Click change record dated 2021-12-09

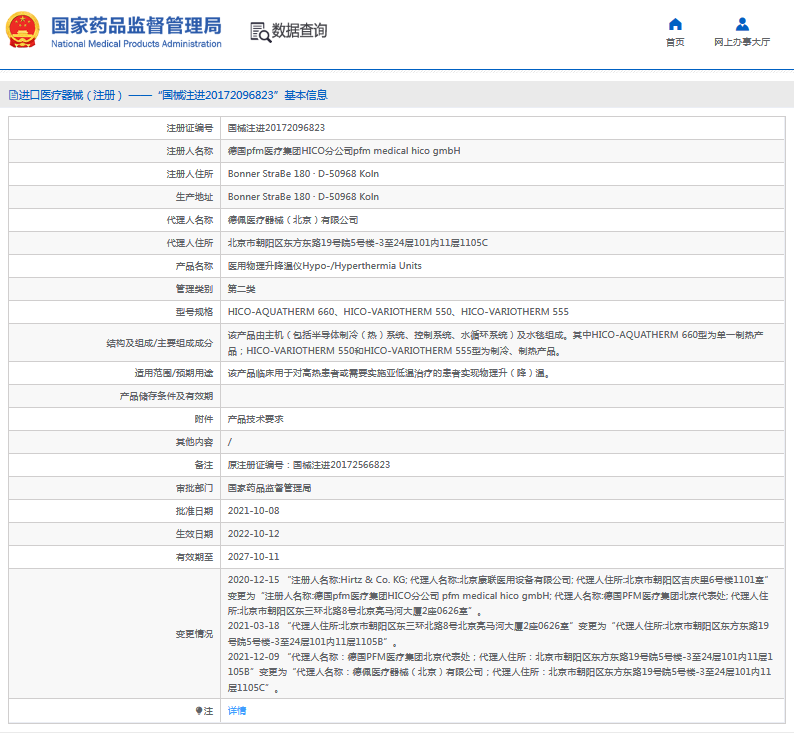(x=500, y=672)
